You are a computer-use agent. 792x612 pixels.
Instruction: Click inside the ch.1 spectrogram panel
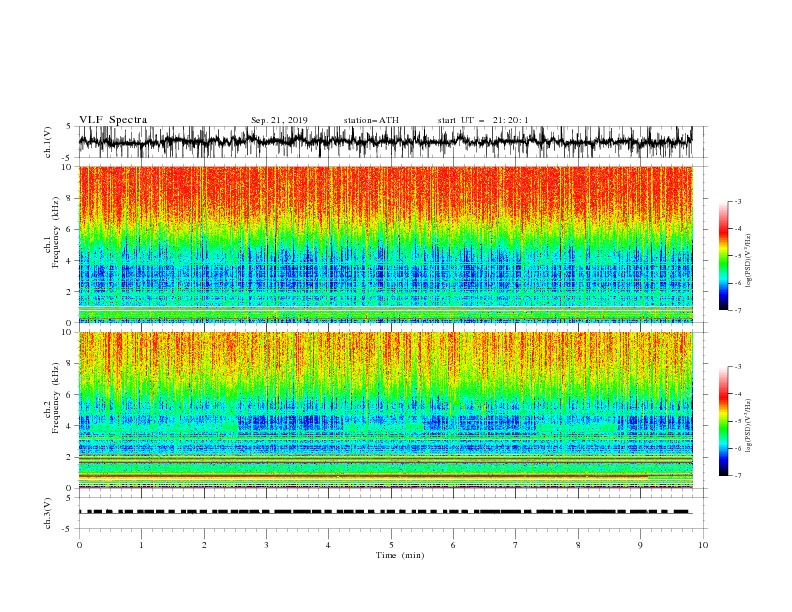(385, 244)
